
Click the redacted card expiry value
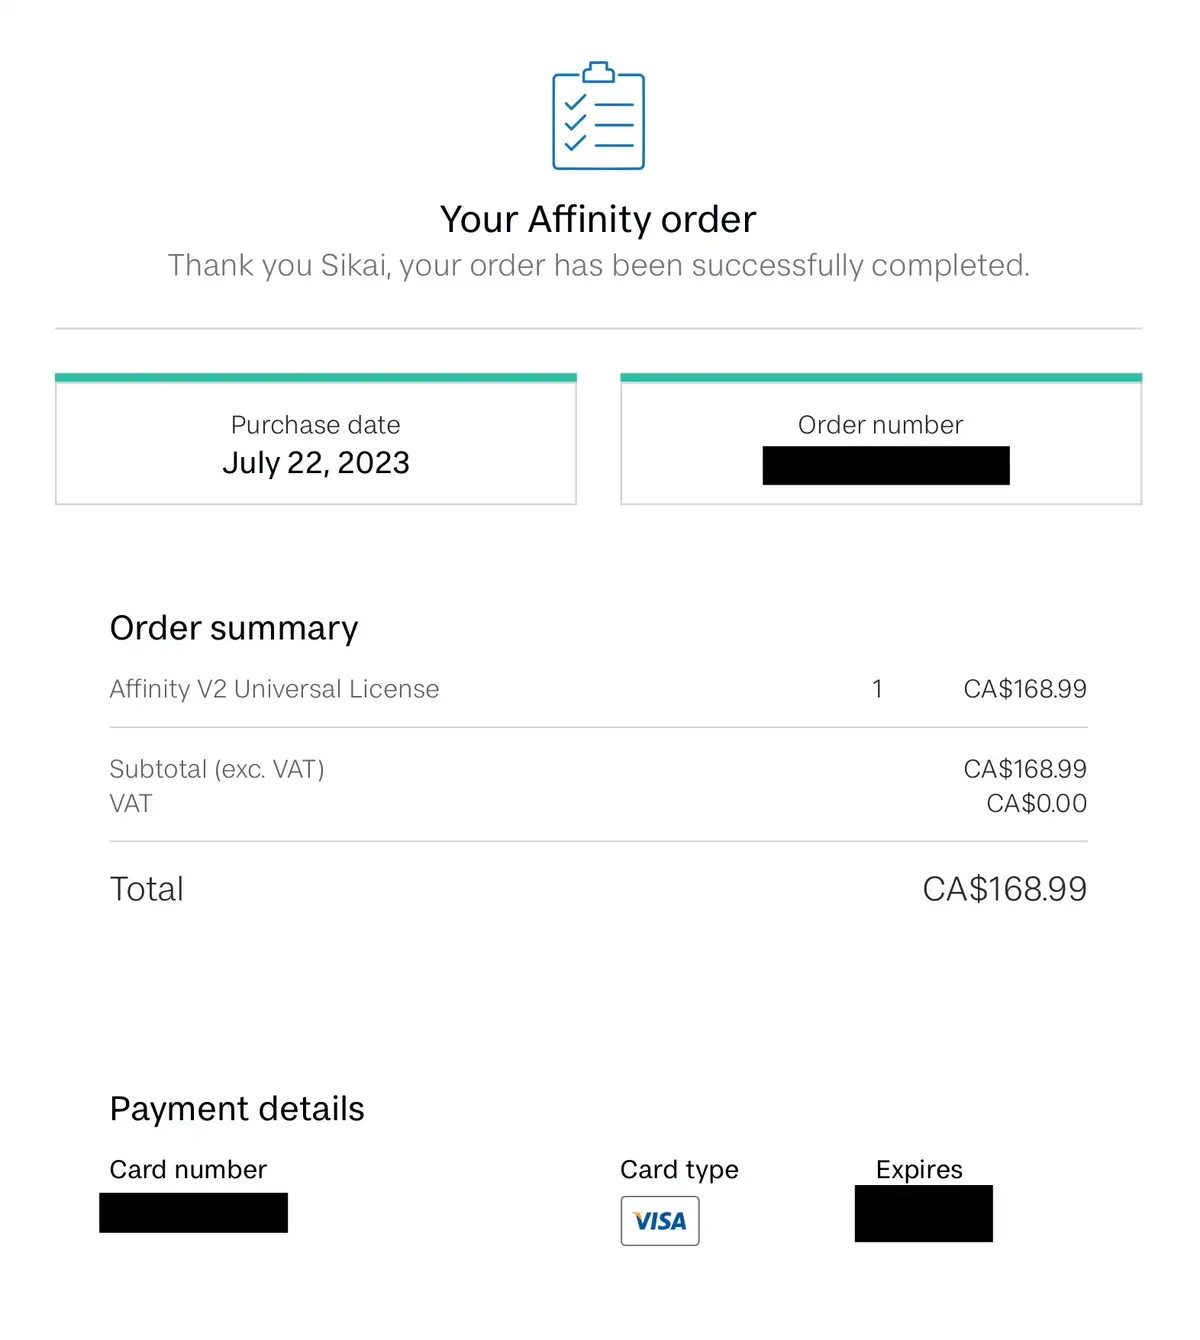click(x=924, y=1214)
